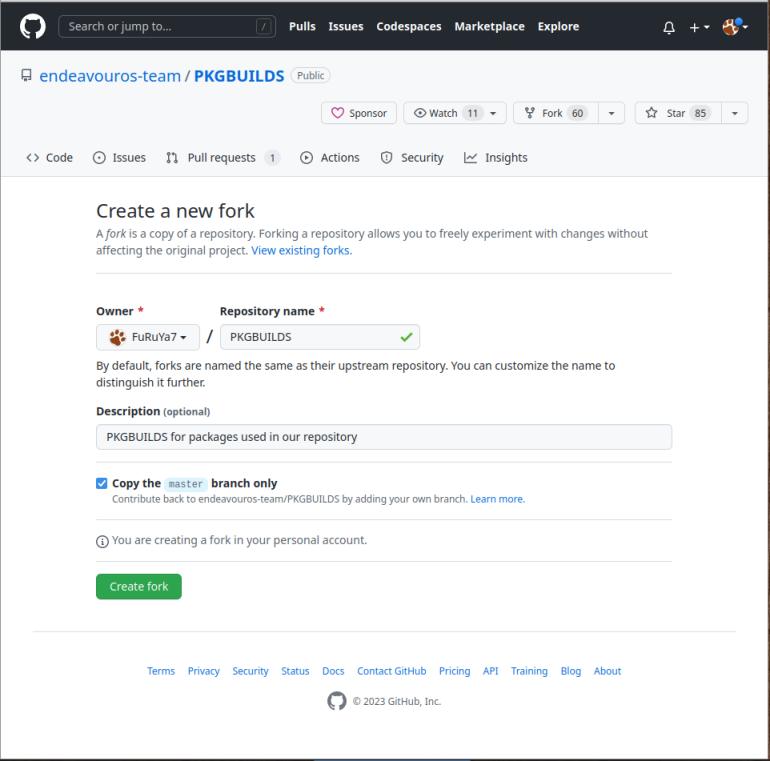This screenshot has width=770, height=761.
Task: Open the Actions tab
Action: [330, 158]
